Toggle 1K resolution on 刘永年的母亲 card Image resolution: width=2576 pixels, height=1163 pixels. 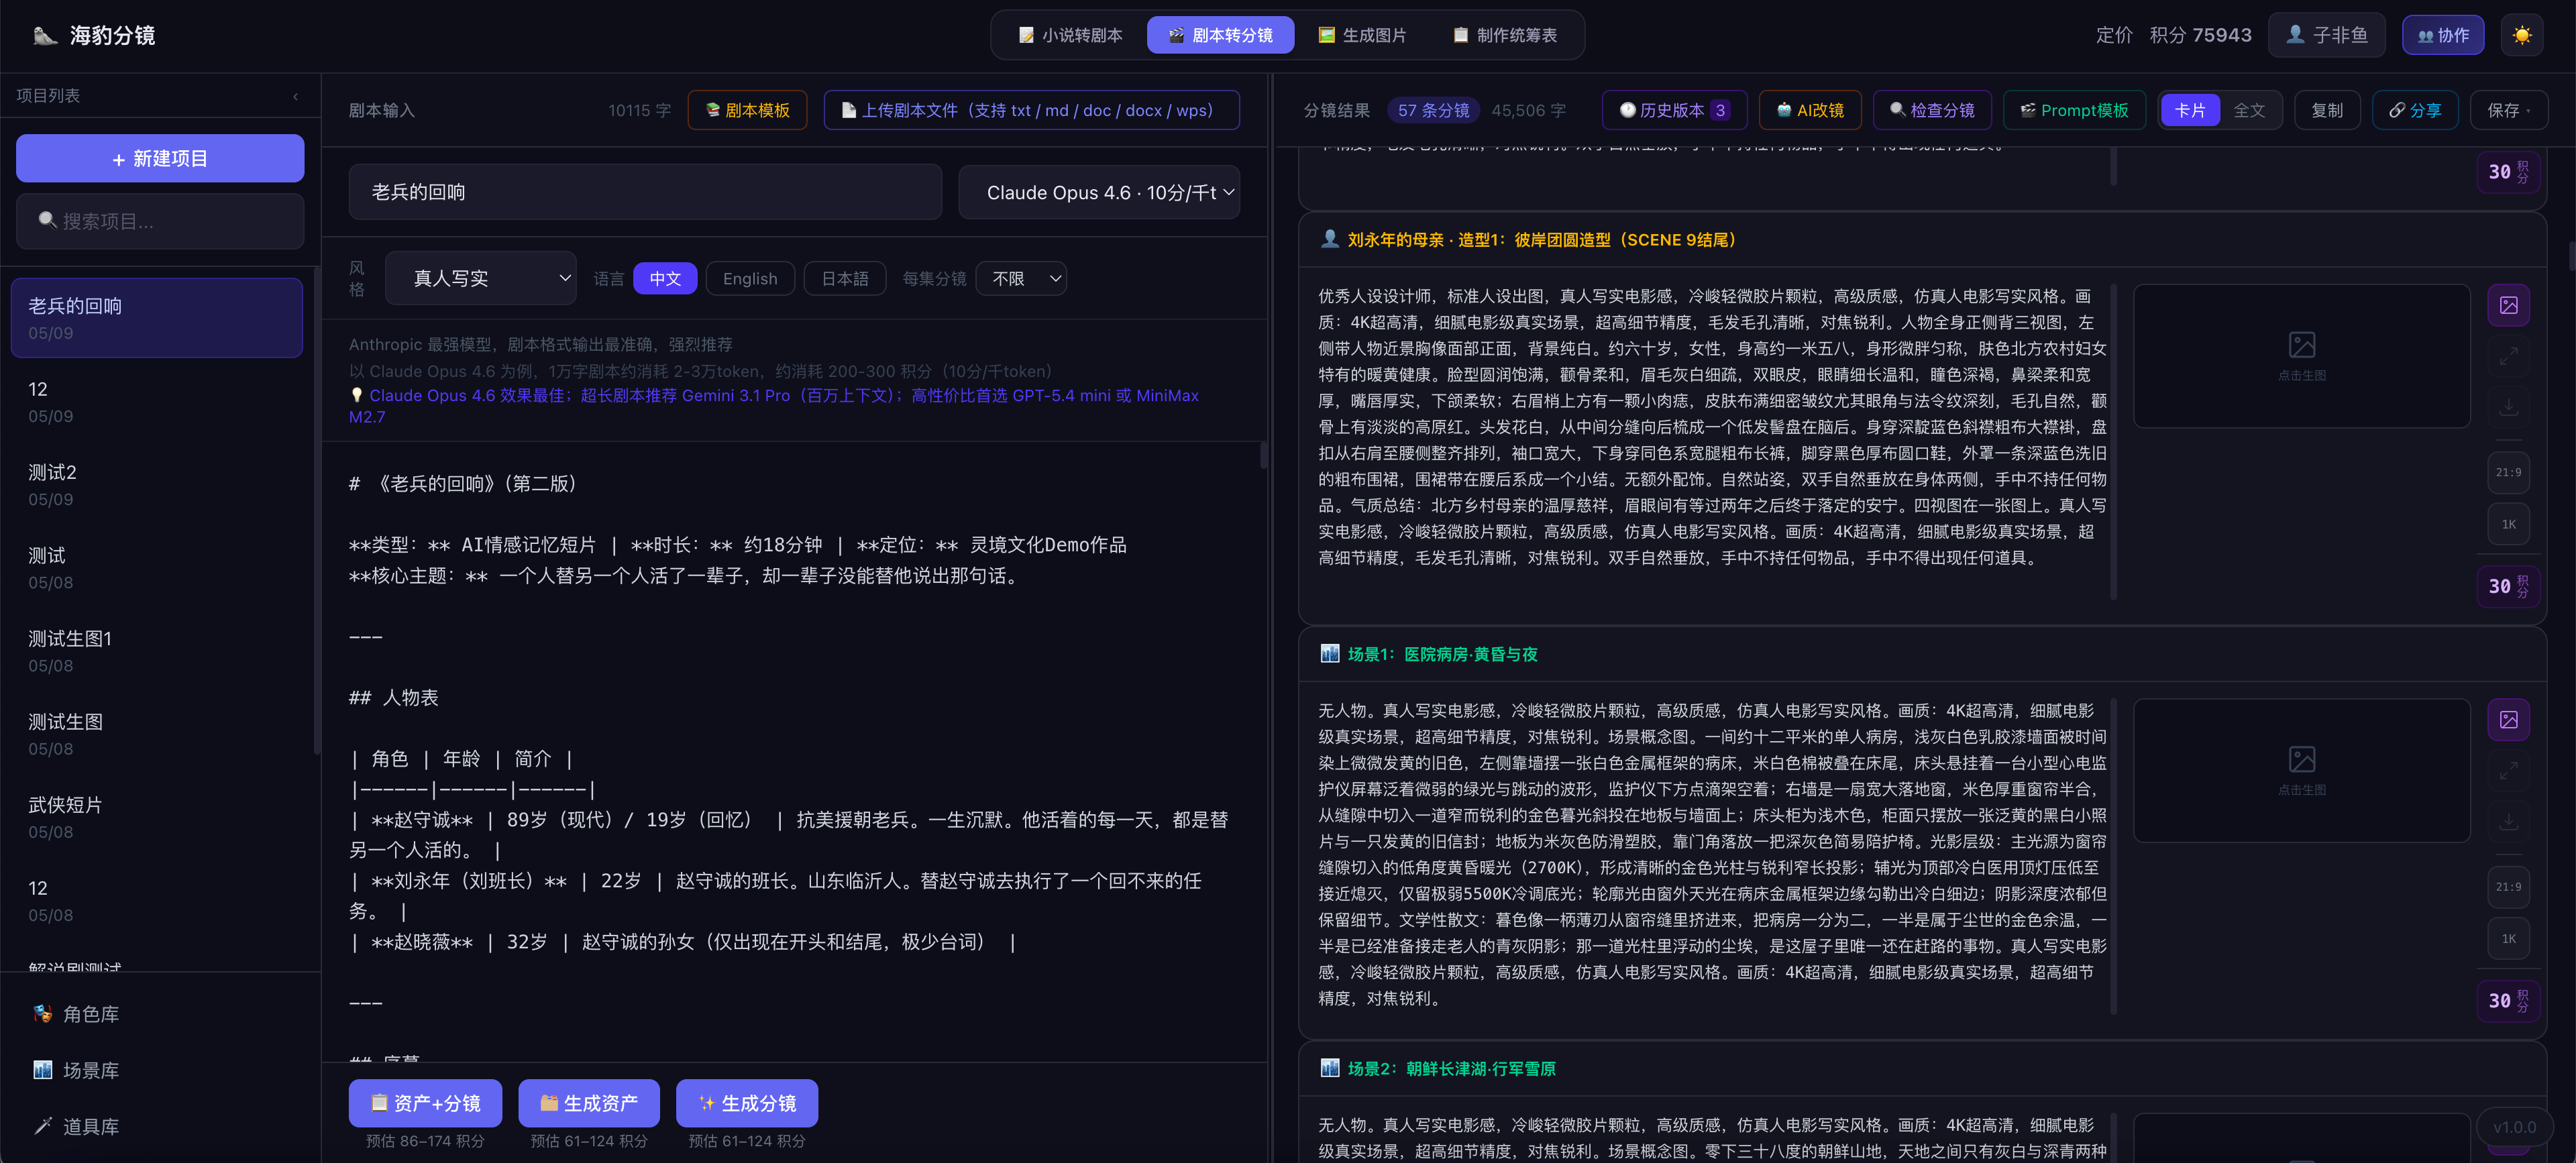click(x=2508, y=524)
